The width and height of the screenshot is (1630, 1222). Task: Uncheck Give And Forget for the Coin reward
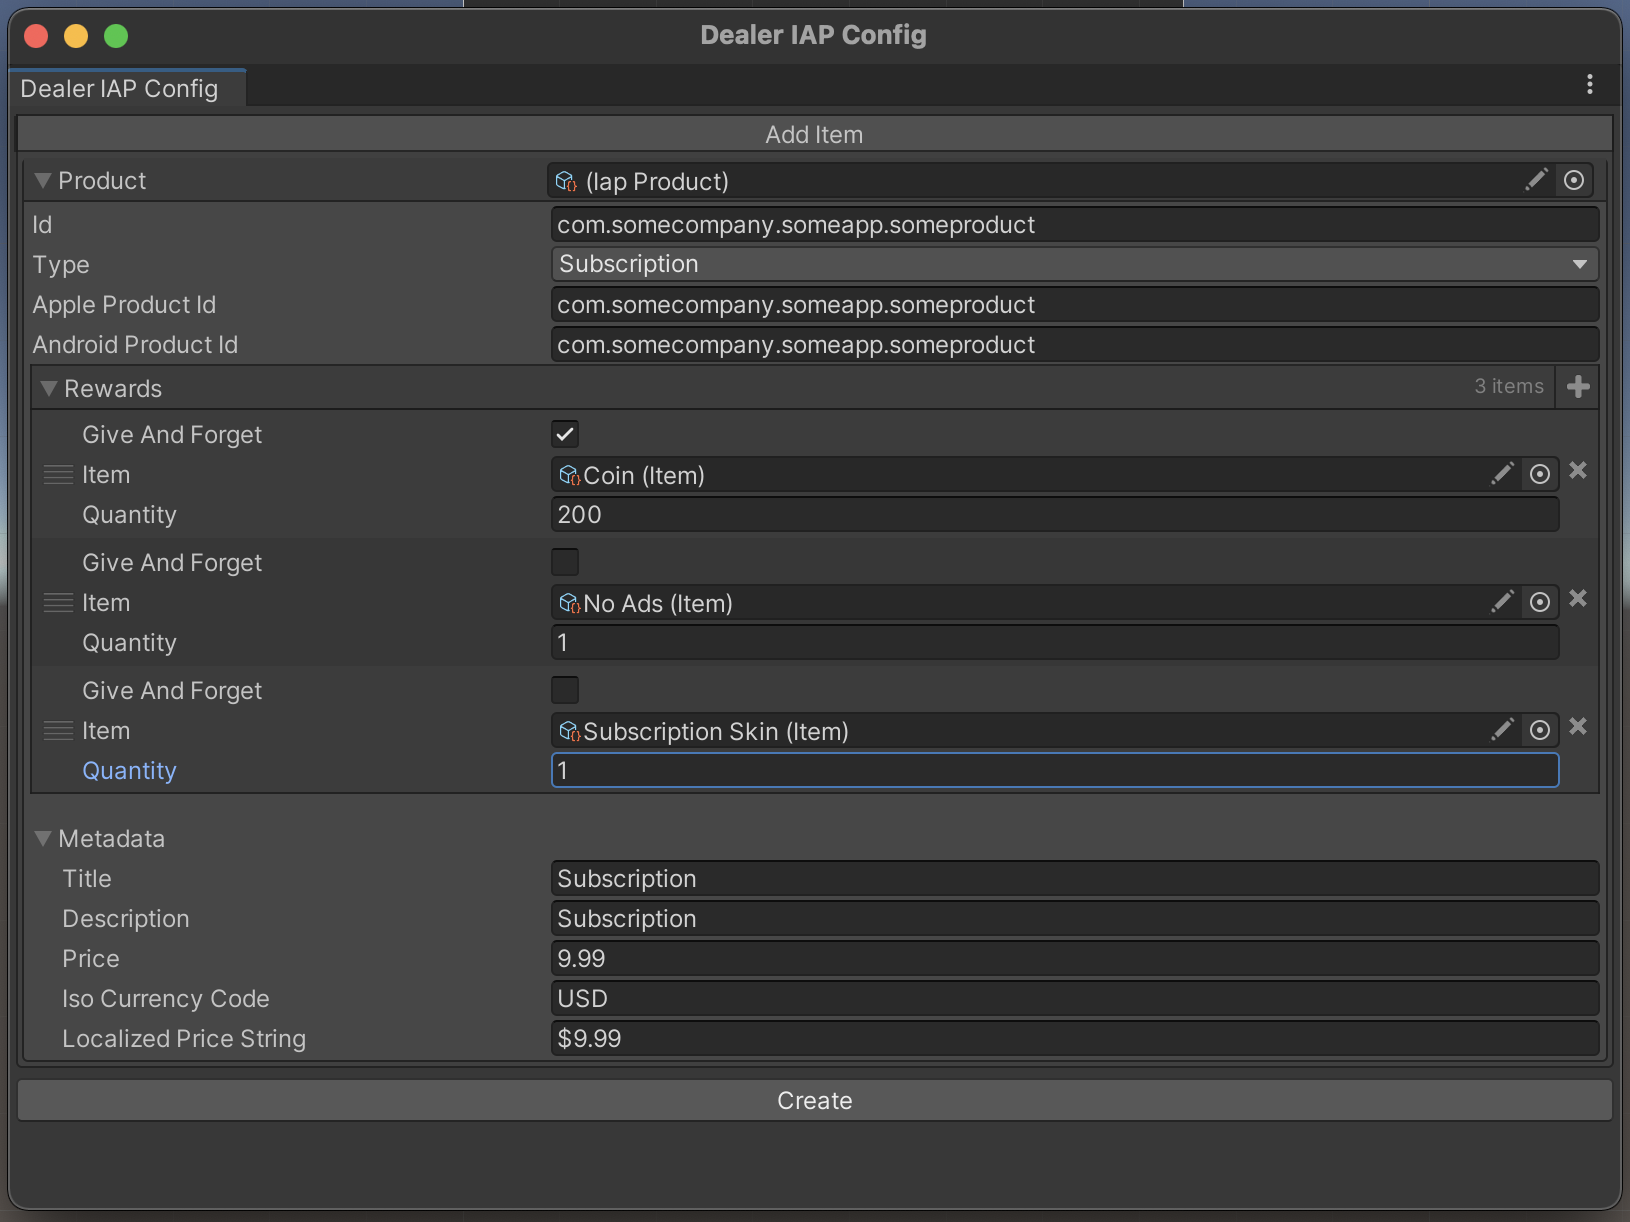(x=565, y=434)
